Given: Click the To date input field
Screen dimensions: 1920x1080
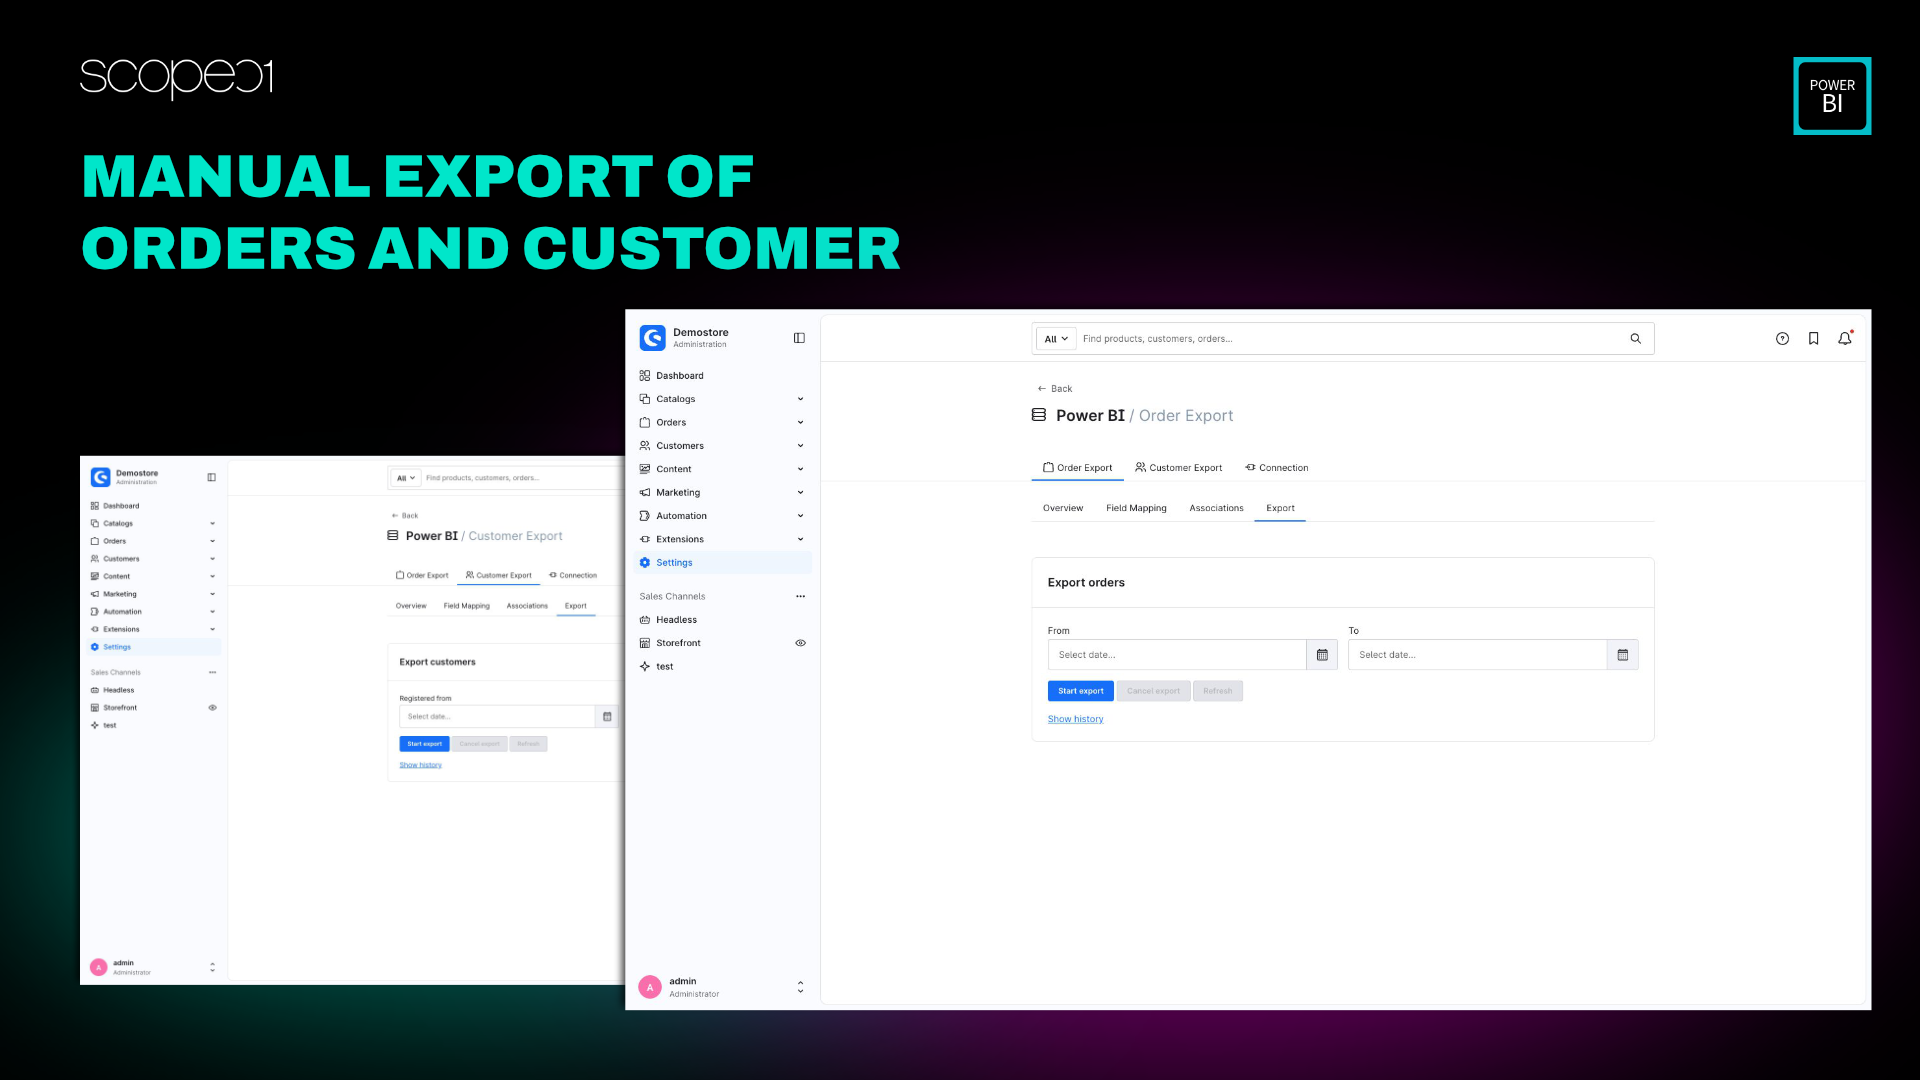Looking at the screenshot, I should click(1477, 655).
